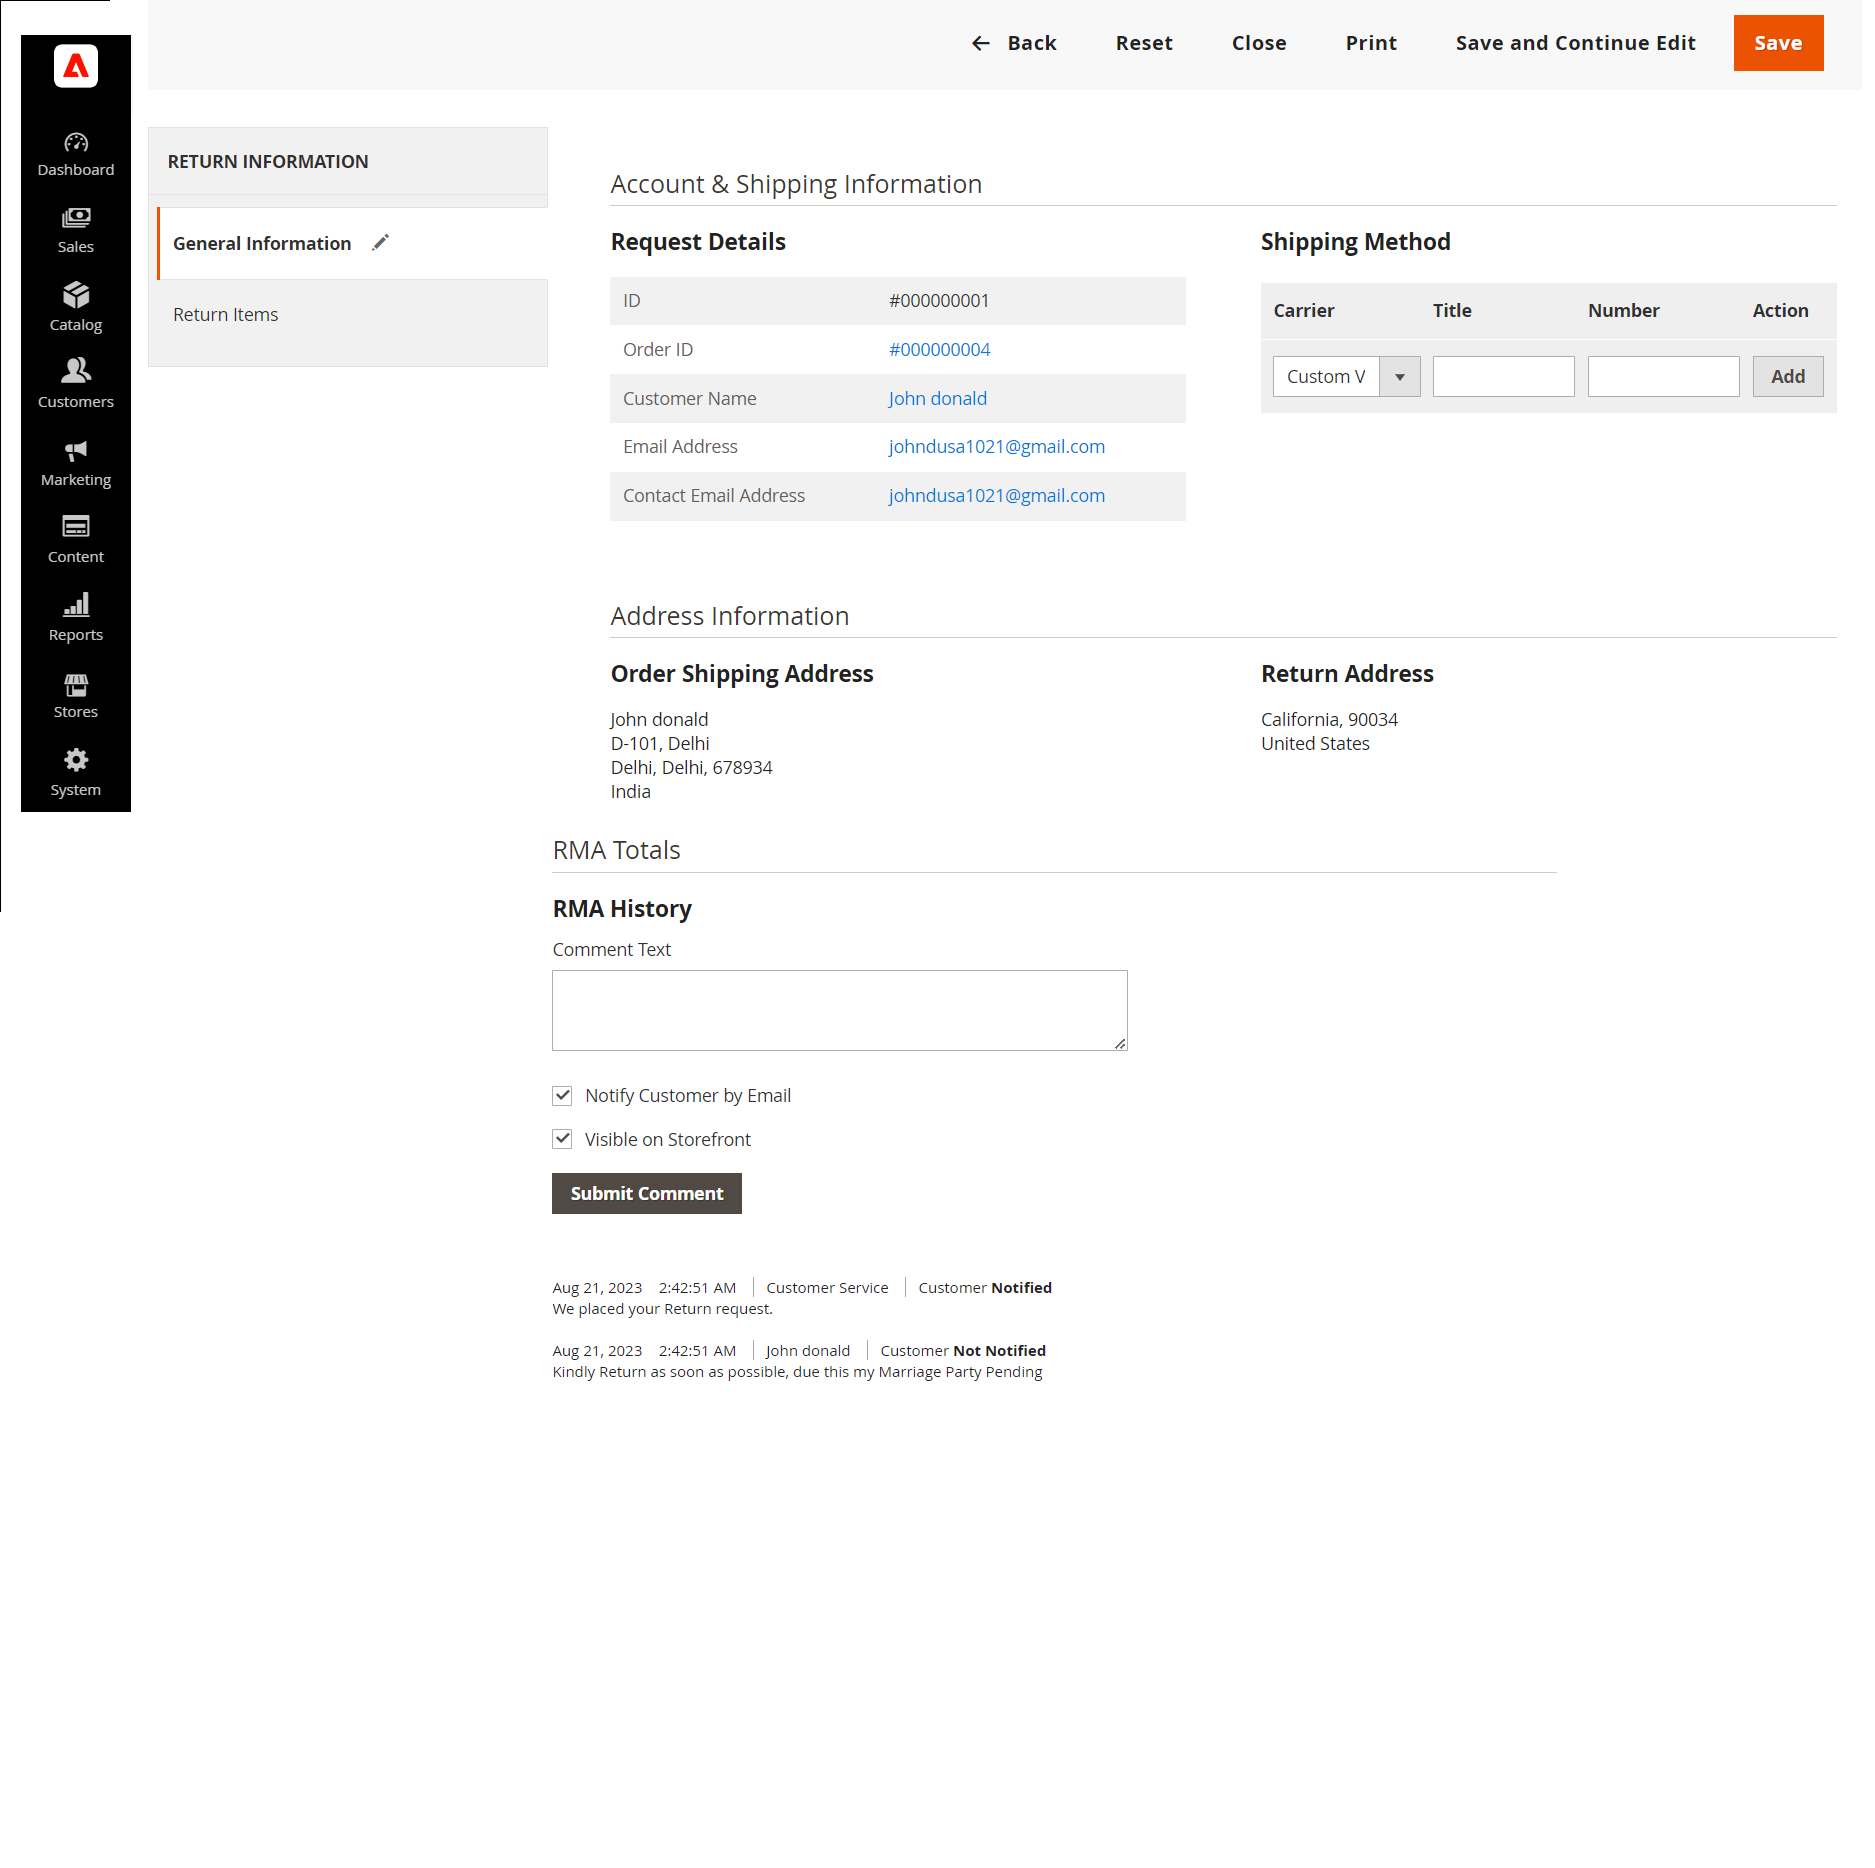Screen dimensions: 1875x1868
Task: Open customer link John donald
Action: (x=937, y=399)
